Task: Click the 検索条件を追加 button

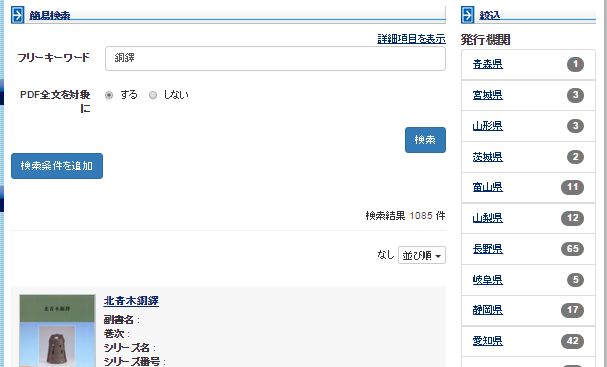Action: tap(57, 166)
